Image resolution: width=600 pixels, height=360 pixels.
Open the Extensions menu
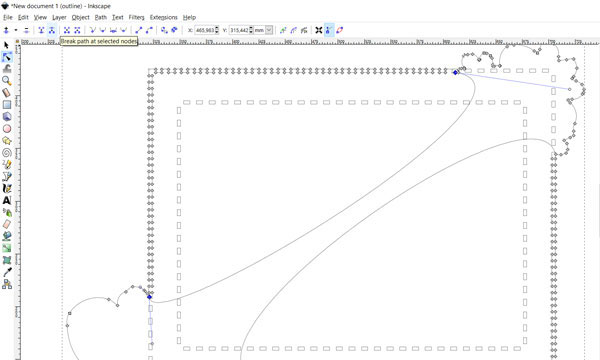163,17
